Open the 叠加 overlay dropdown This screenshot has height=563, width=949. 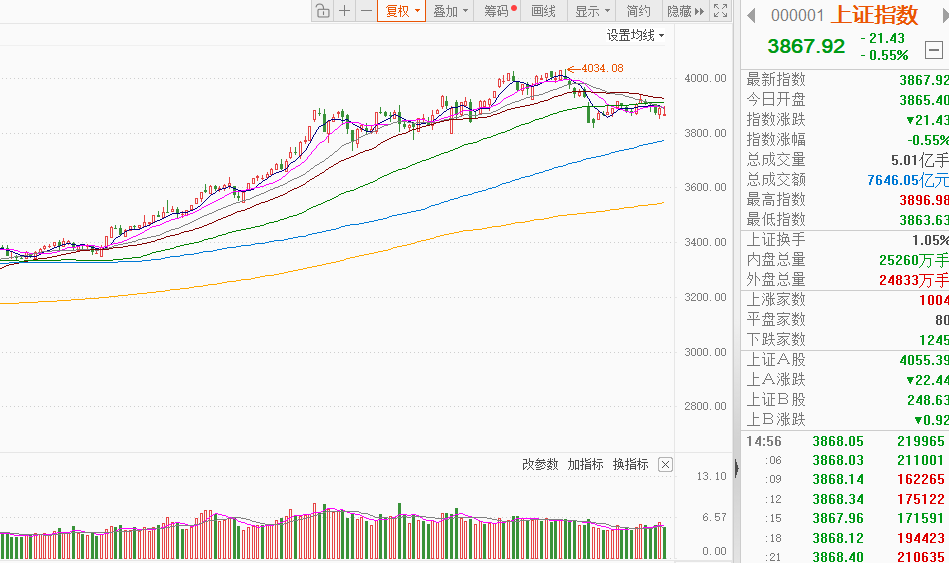click(451, 11)
